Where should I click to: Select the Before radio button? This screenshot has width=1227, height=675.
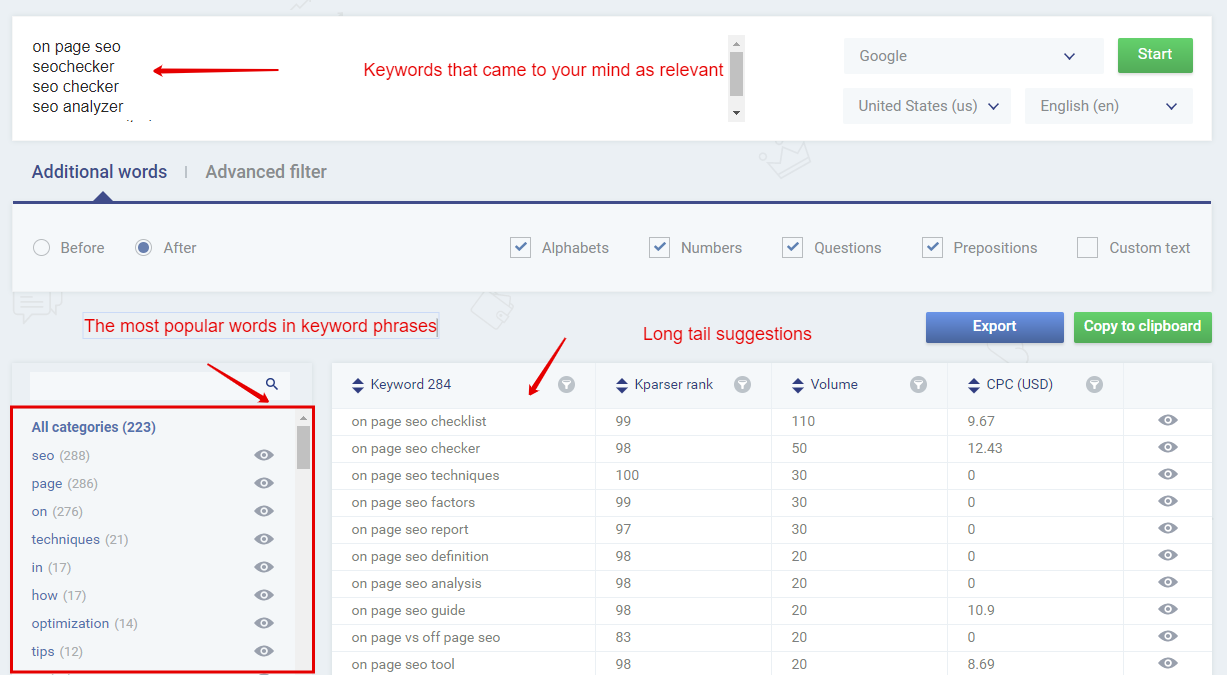pyautogui.click(x=42, y=248)
